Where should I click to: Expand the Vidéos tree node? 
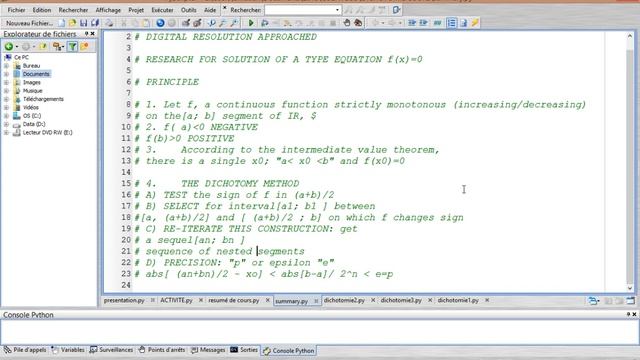[x=6, y=107]
